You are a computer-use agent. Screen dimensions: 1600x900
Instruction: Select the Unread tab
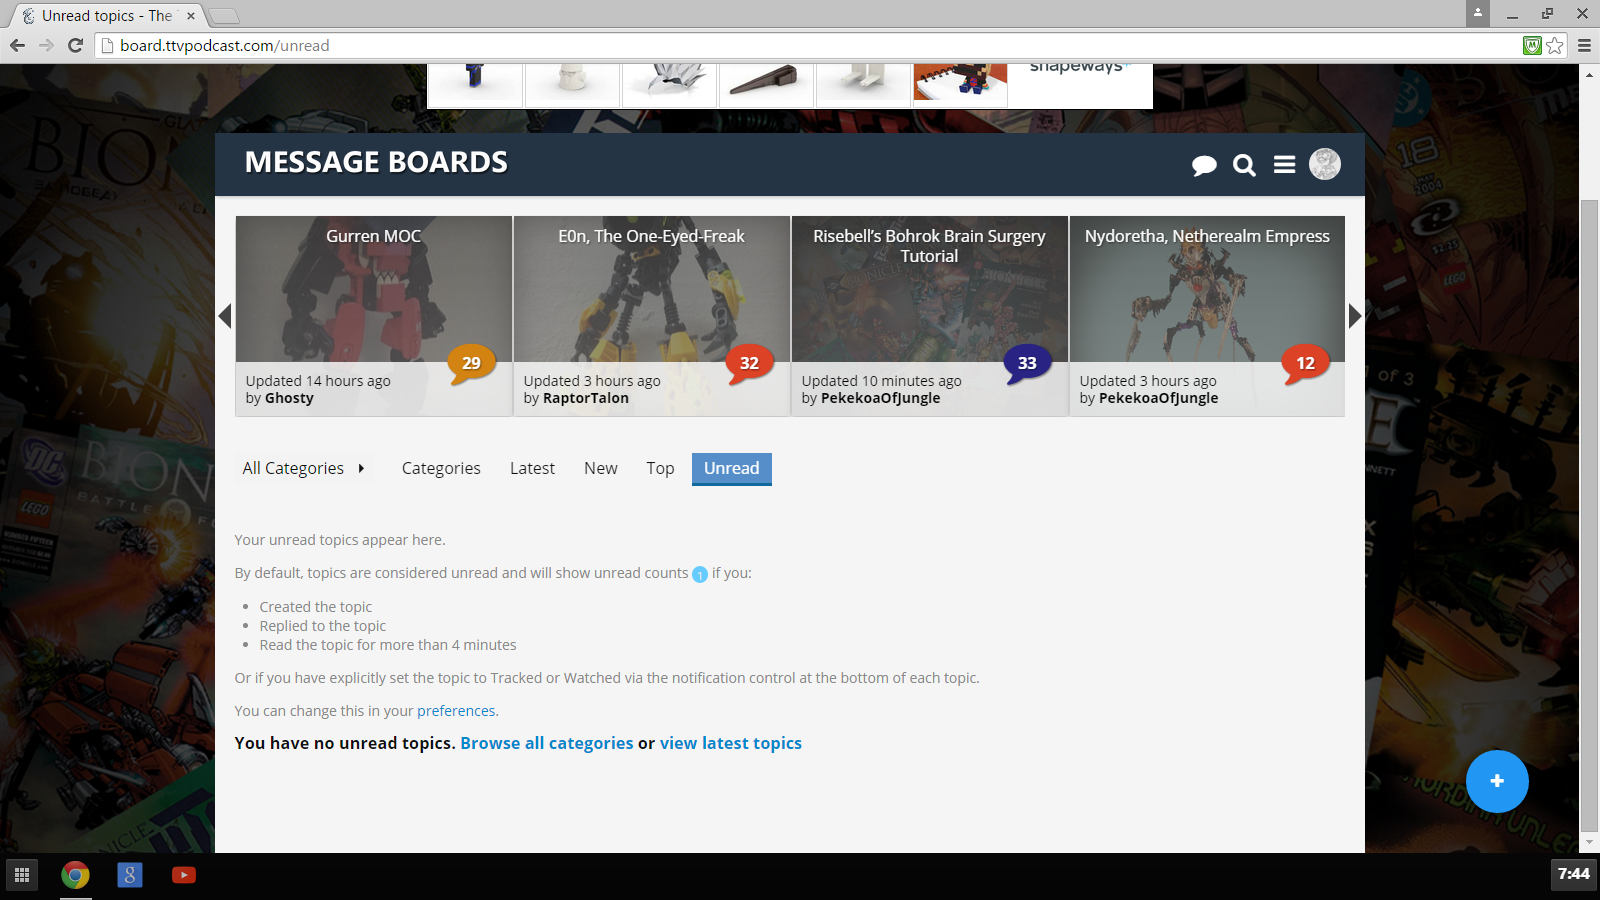point(732,468)
